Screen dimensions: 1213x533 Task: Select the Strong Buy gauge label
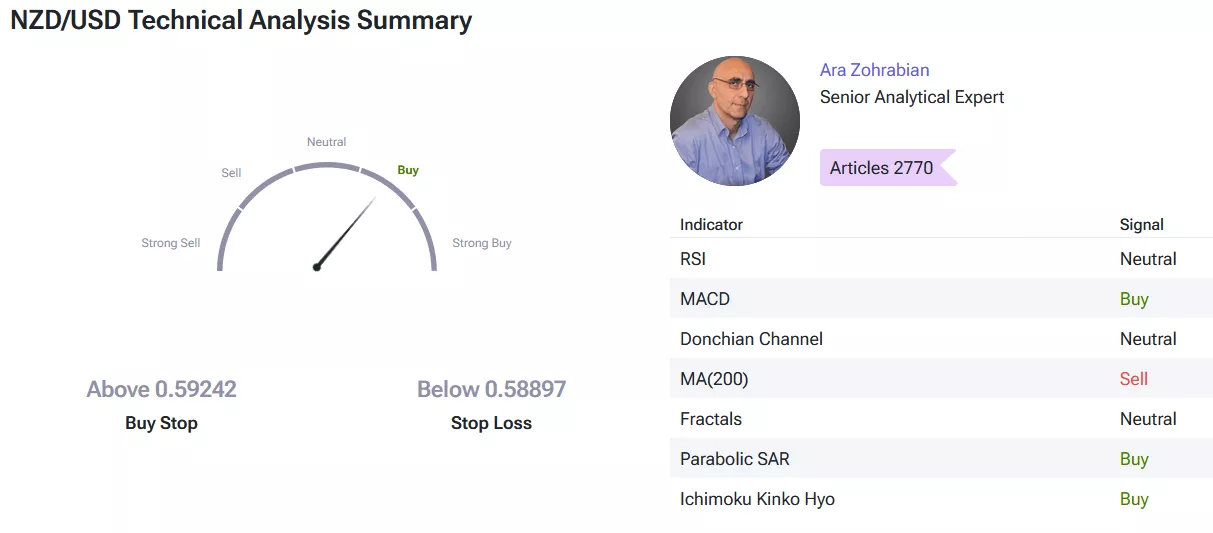coord(482,243)
